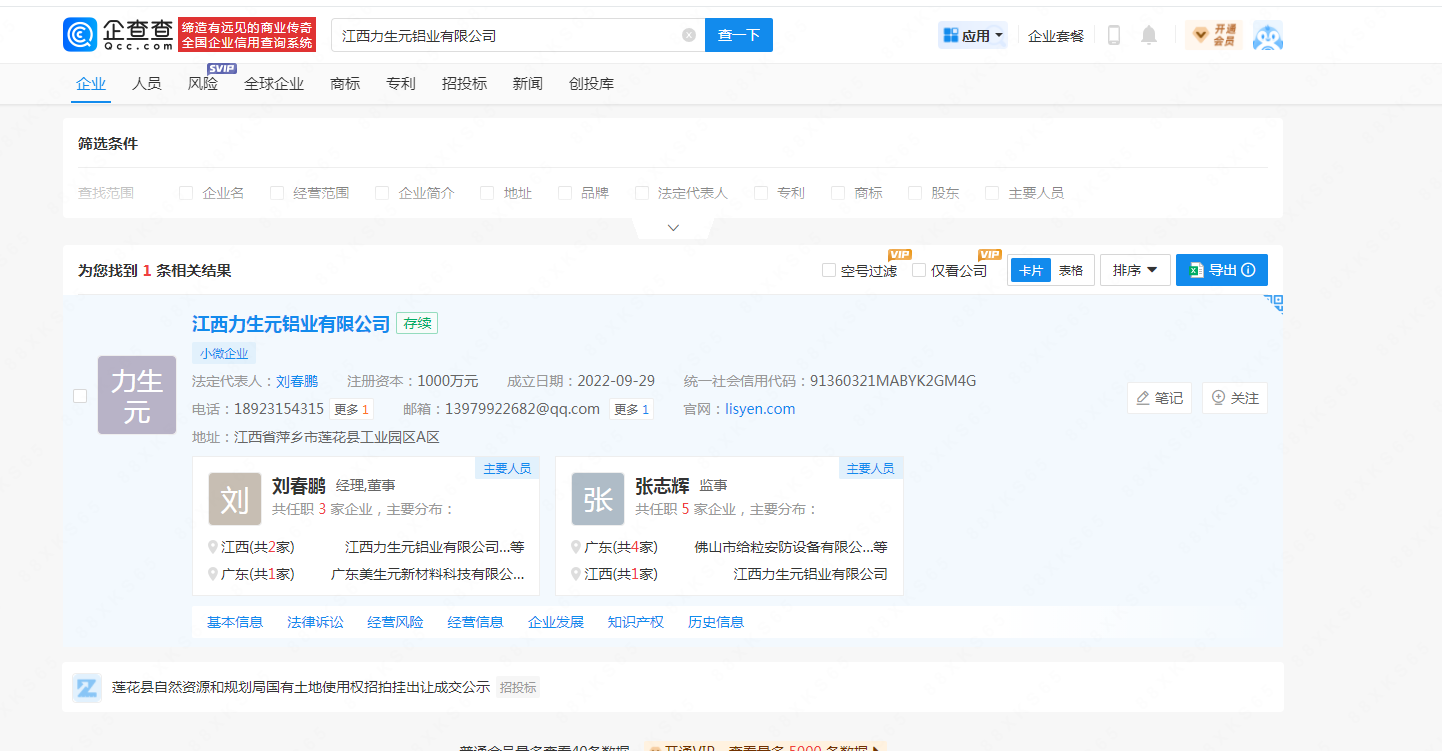Open the 排序 sort dropdown
The height and width of the screenshot is (751, 1442).
[x=1135, y=270]
